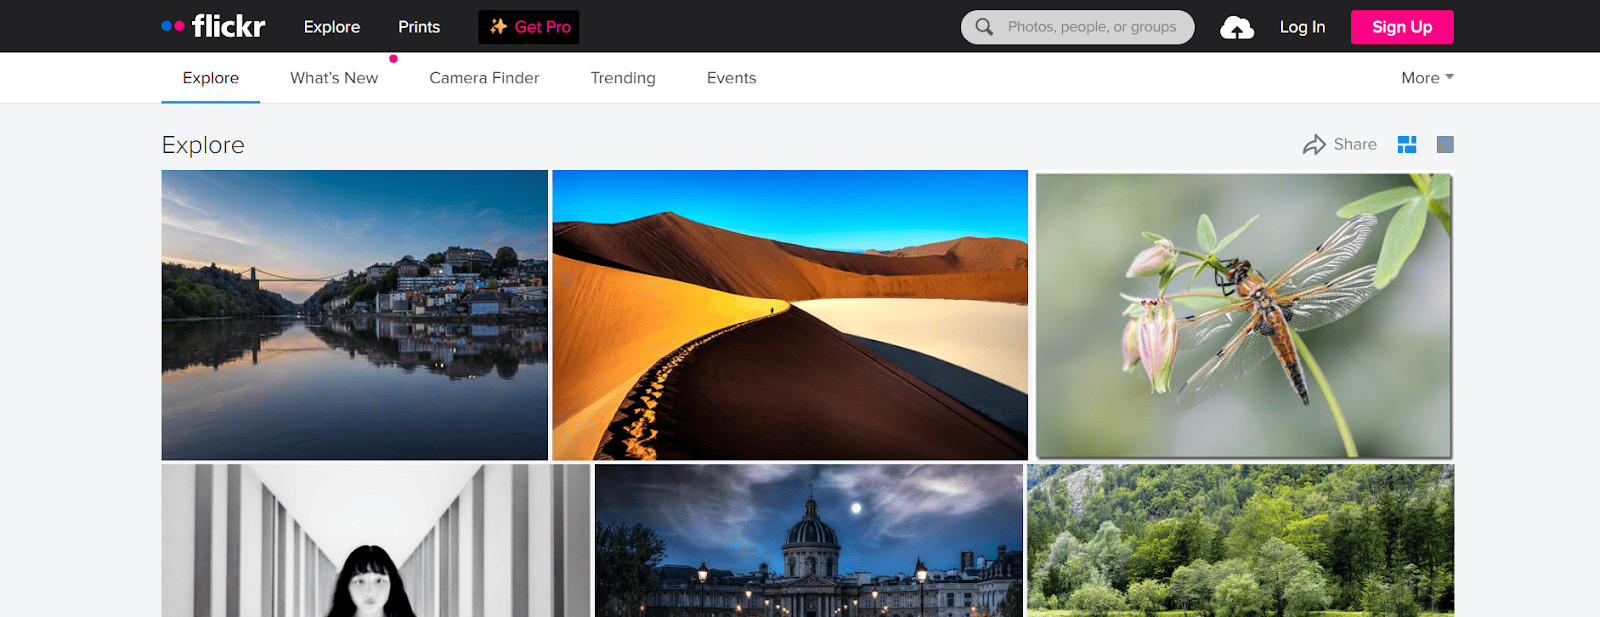Open the green forest trees photo
Image resolution: width=1600 pixels, height=617 pixels.
(x=1241, y=540)
